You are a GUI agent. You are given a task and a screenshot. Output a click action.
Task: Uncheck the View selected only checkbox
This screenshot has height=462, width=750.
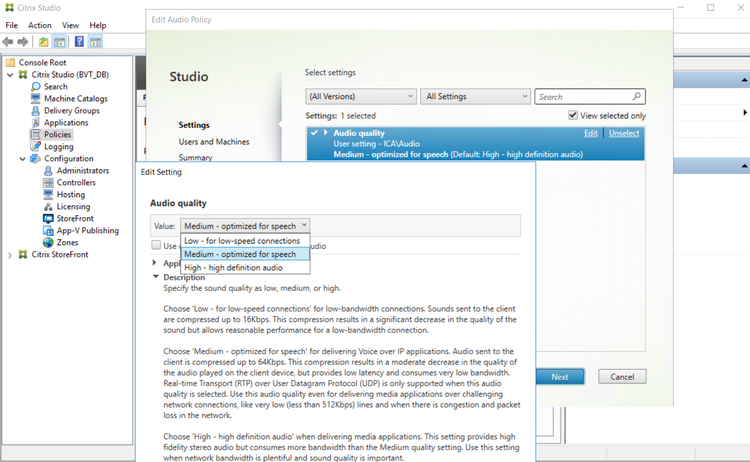573,115
